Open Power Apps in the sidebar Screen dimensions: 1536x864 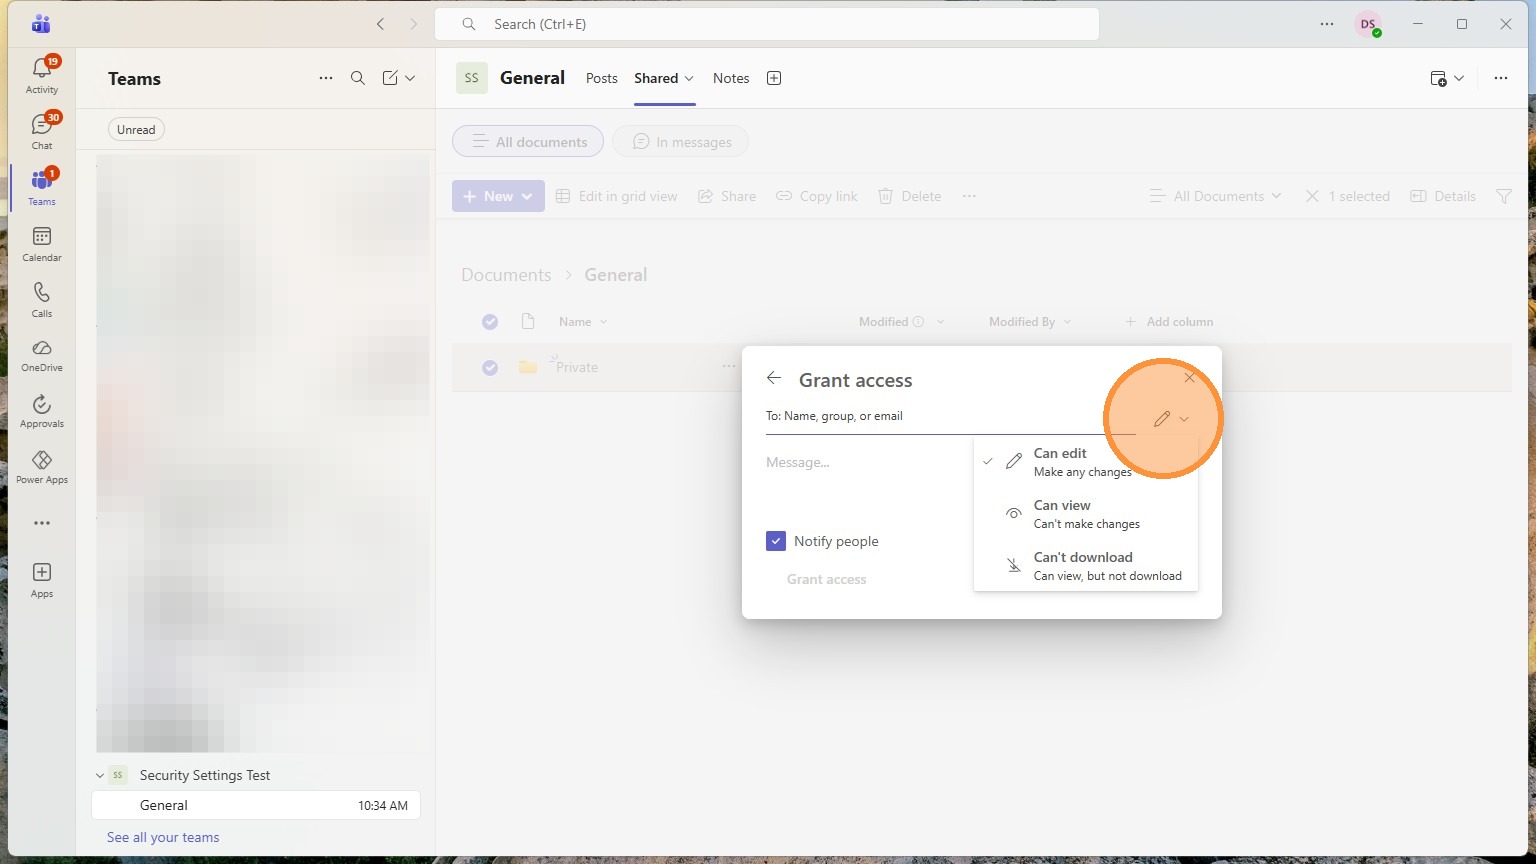tap(42, 467)
